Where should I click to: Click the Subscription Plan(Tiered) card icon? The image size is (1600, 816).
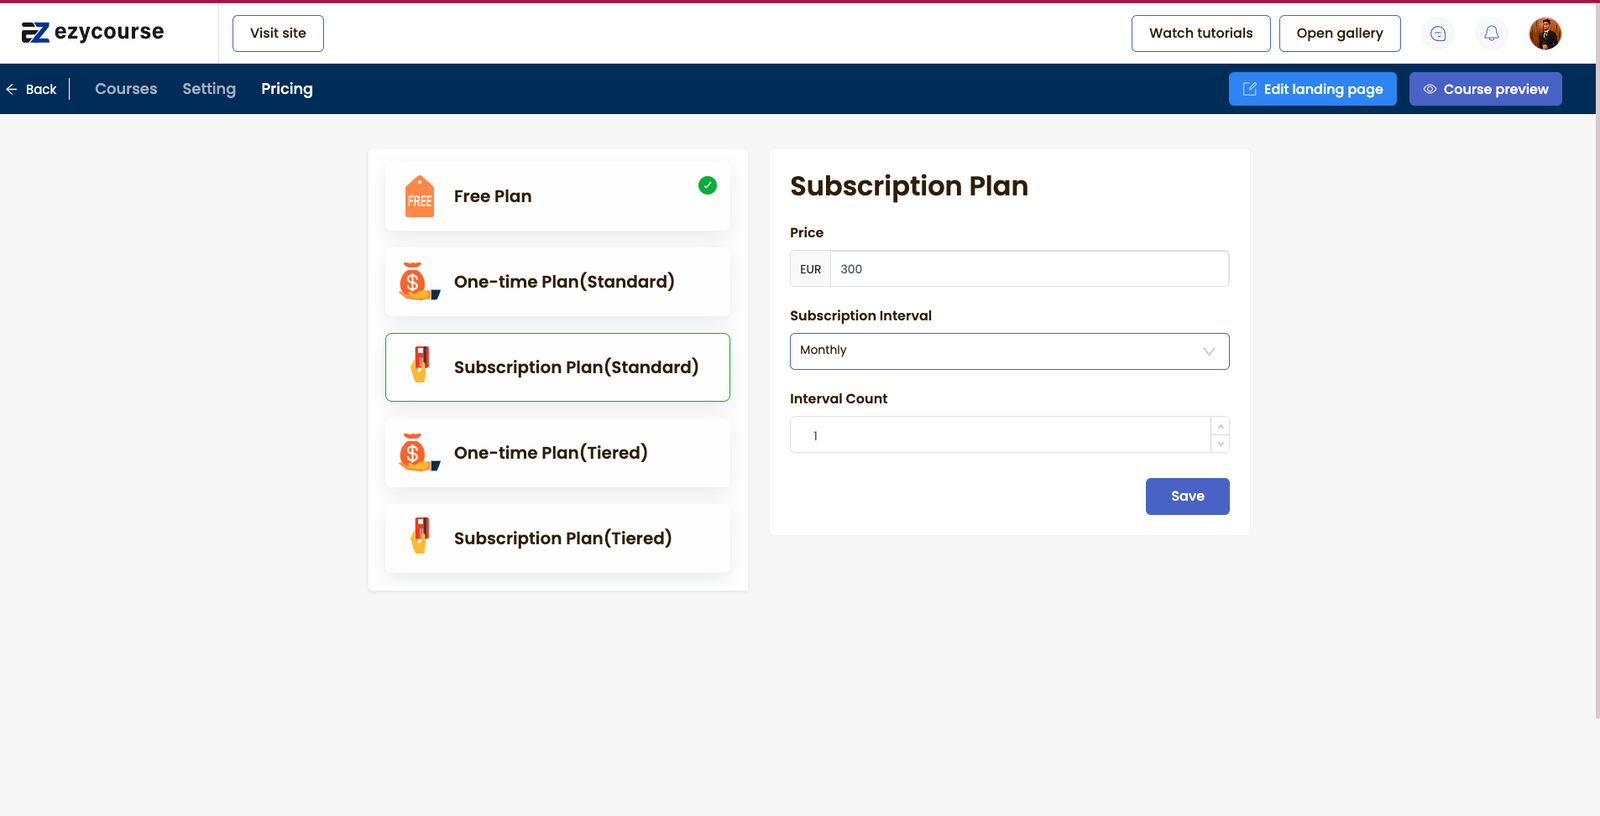click(x=421, y=537)
